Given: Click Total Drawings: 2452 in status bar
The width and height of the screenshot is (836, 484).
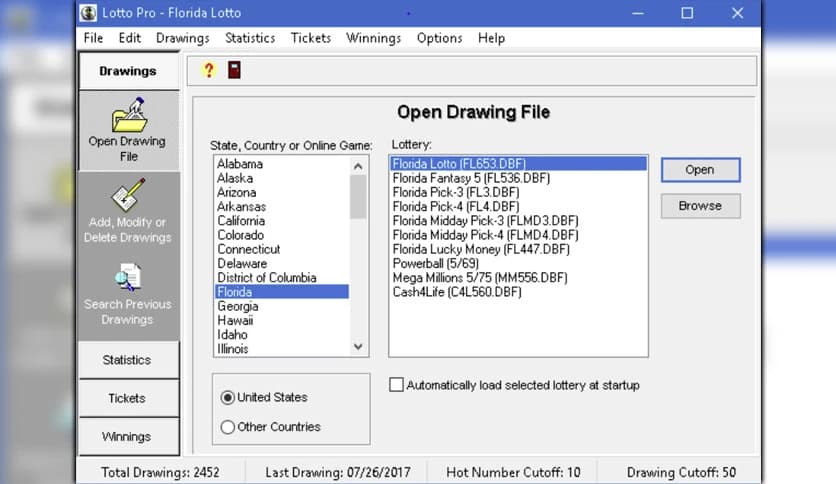Looking at the screenshot, I should [x=160, y=472].
